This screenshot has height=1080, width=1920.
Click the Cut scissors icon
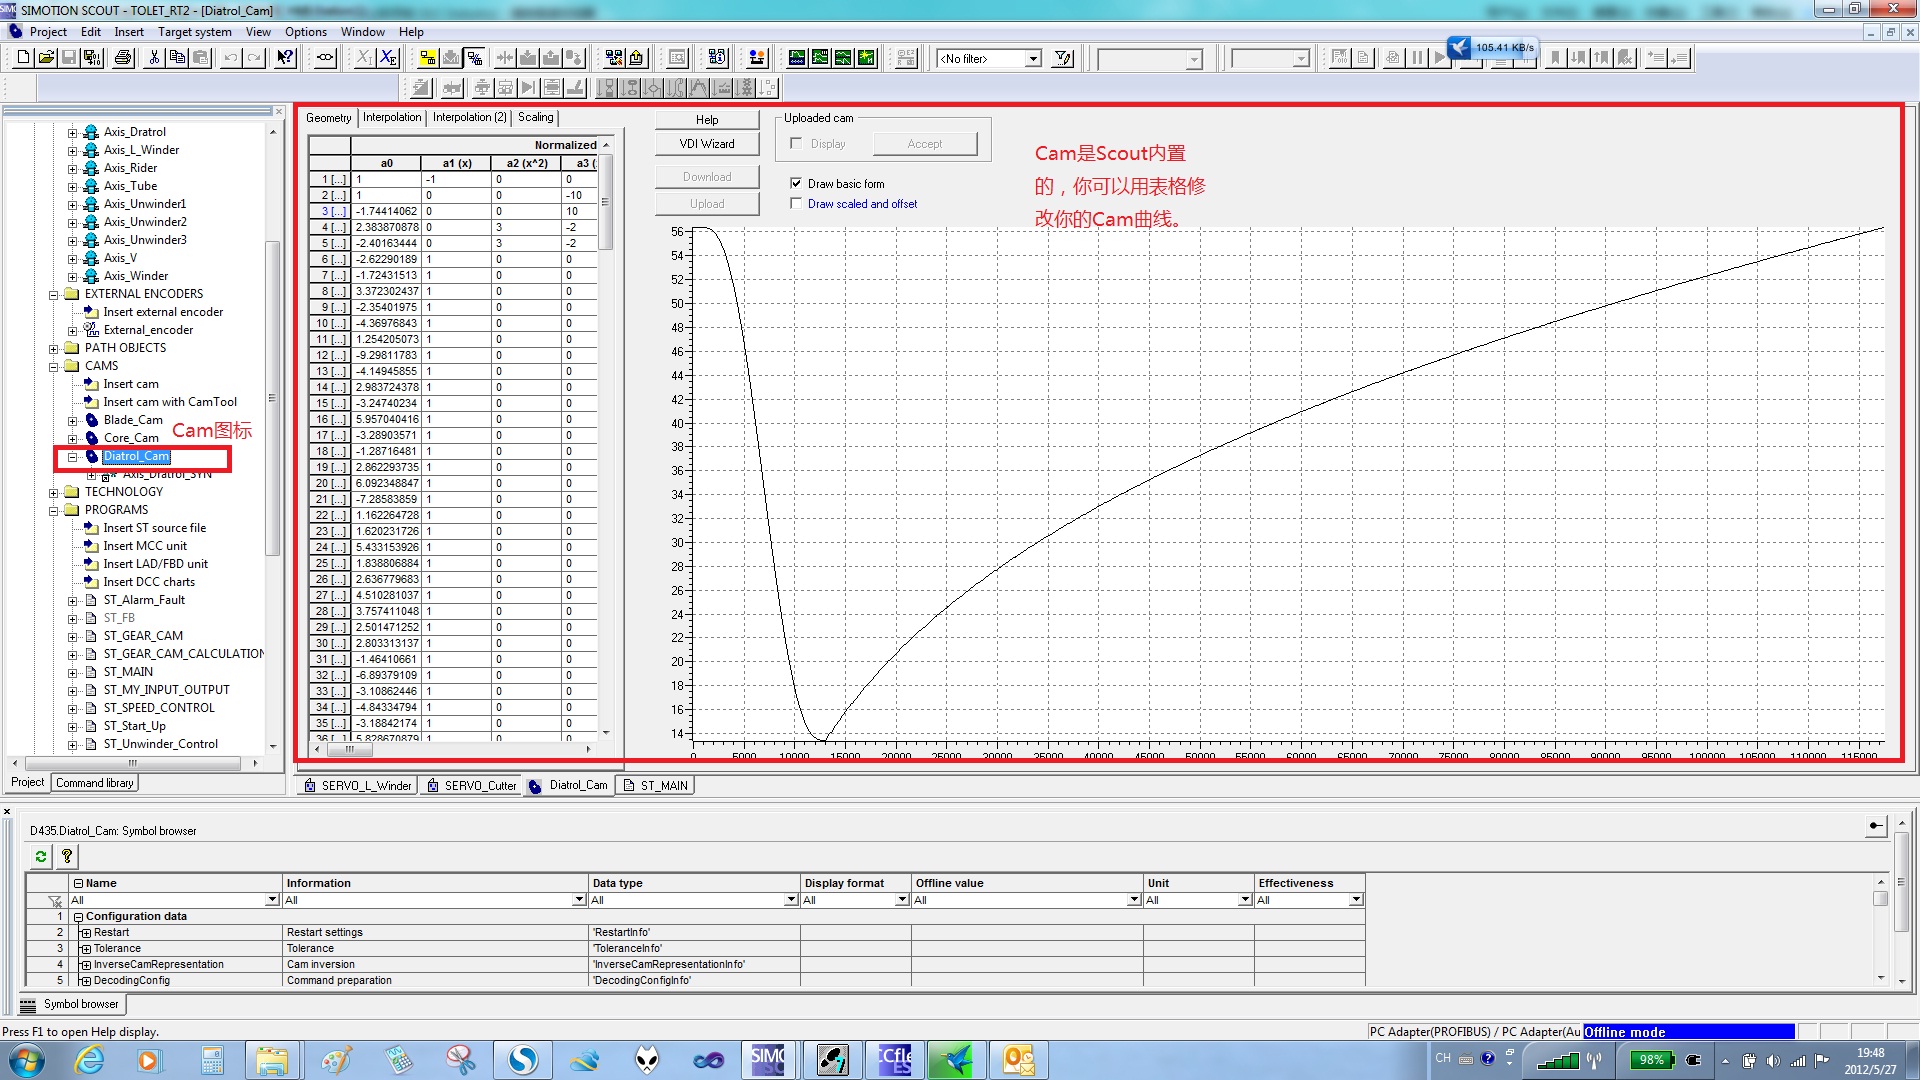pyautogui.click(x=154, y=58)
